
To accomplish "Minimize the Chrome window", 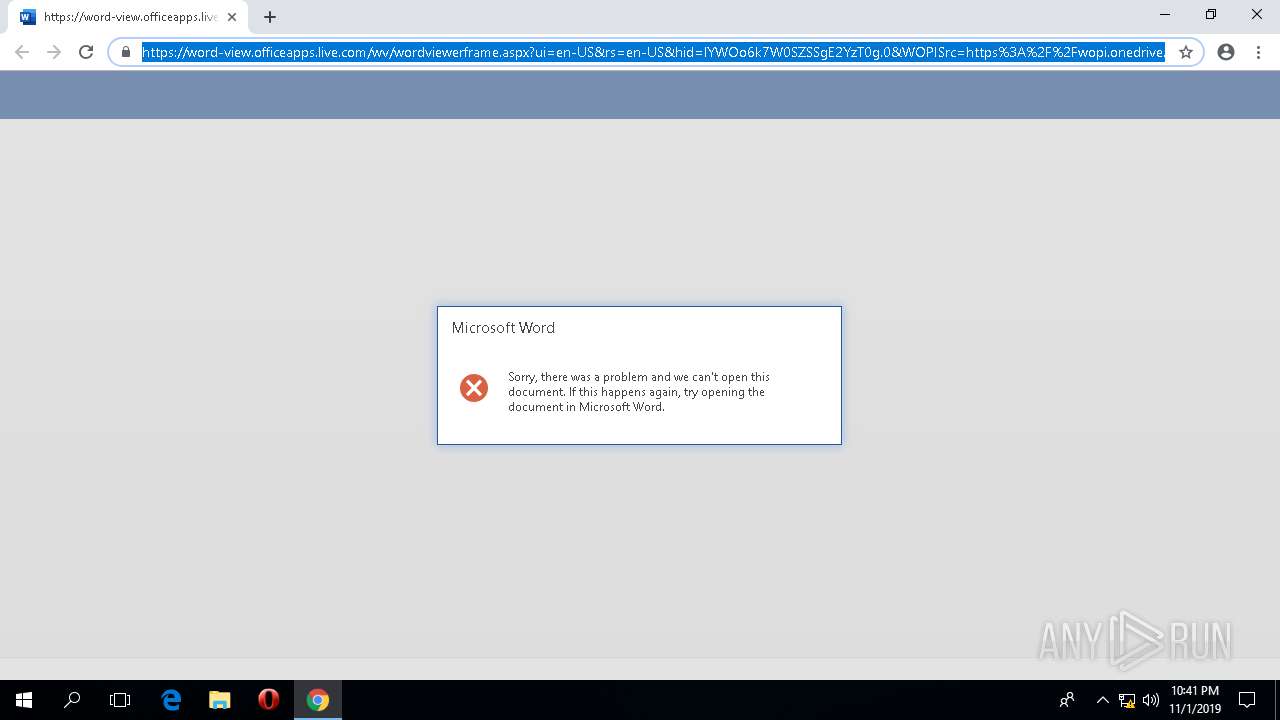I will (1165, 15).
